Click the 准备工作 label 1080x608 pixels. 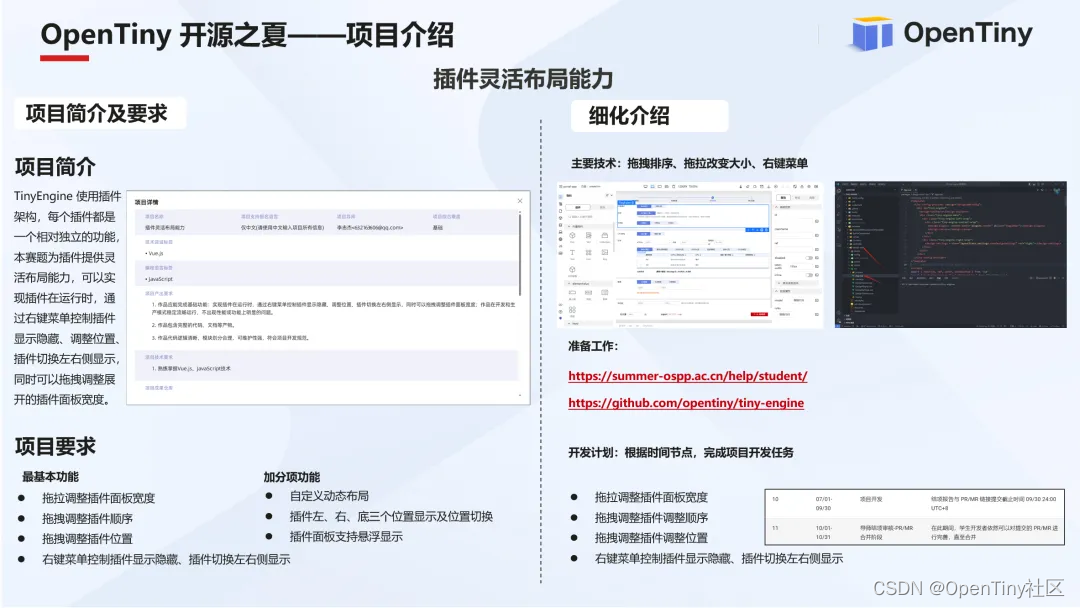click(x=593, y=346)
